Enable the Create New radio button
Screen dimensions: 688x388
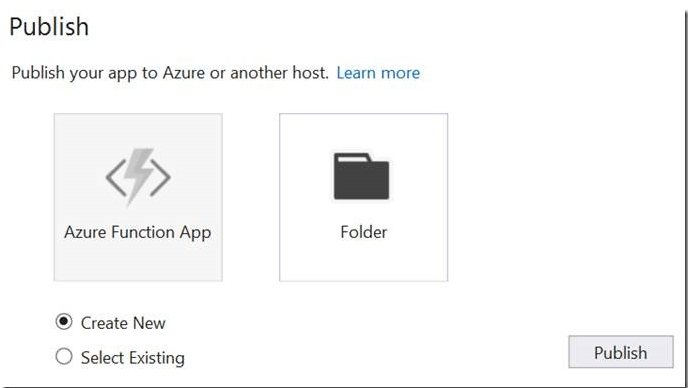click(64, 322)
